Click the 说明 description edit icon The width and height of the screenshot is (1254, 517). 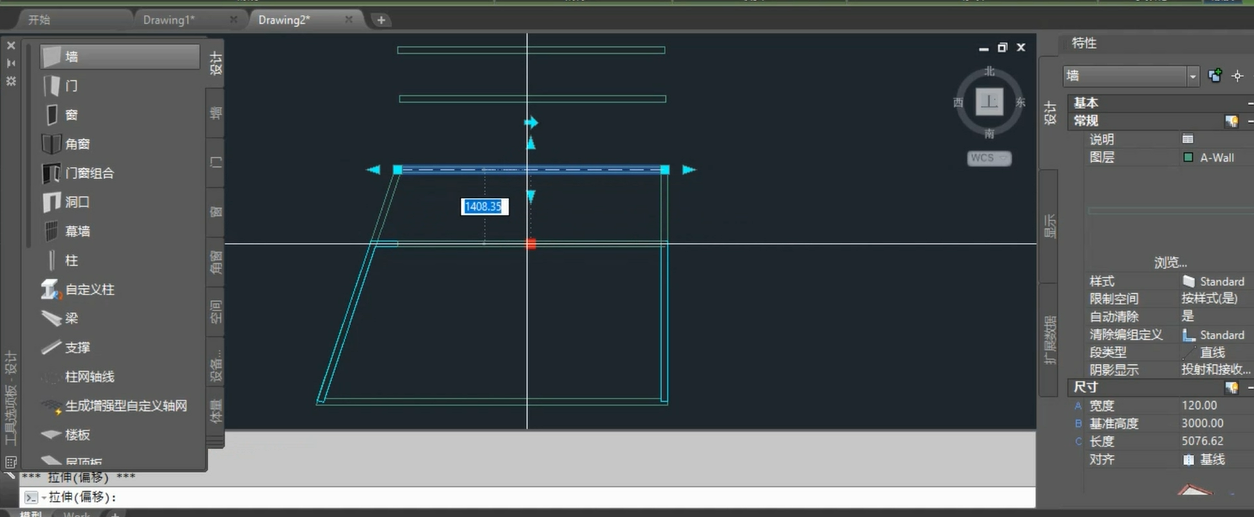click(1188, 139)
